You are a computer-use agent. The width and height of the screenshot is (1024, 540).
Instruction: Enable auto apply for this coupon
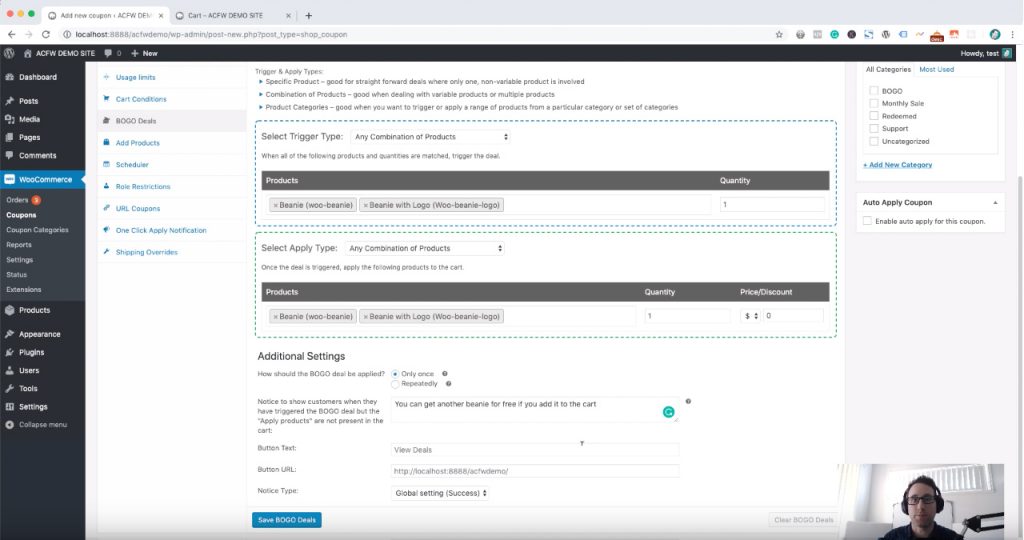tap(867, 221)
